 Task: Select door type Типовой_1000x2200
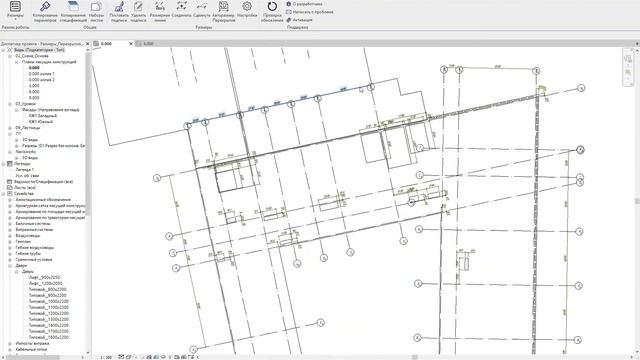[x=49, y=301]
